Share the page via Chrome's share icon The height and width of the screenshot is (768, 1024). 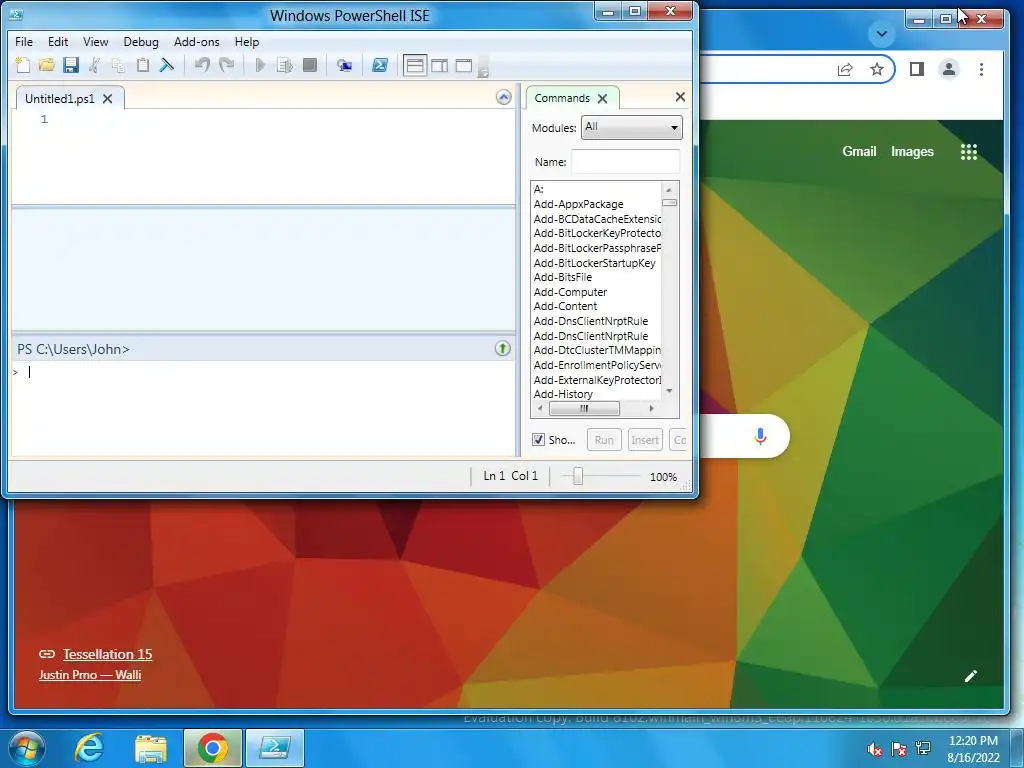pos(845,69)
